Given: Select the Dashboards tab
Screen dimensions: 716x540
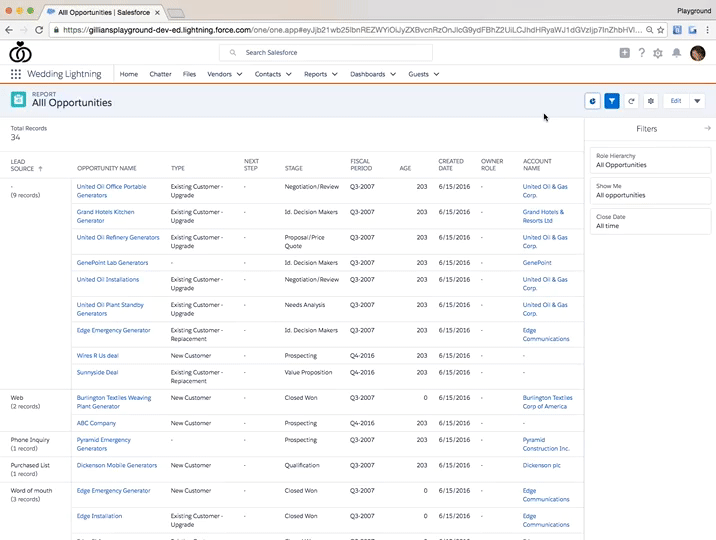Looking at the screenshot, I should click(368, 74).
